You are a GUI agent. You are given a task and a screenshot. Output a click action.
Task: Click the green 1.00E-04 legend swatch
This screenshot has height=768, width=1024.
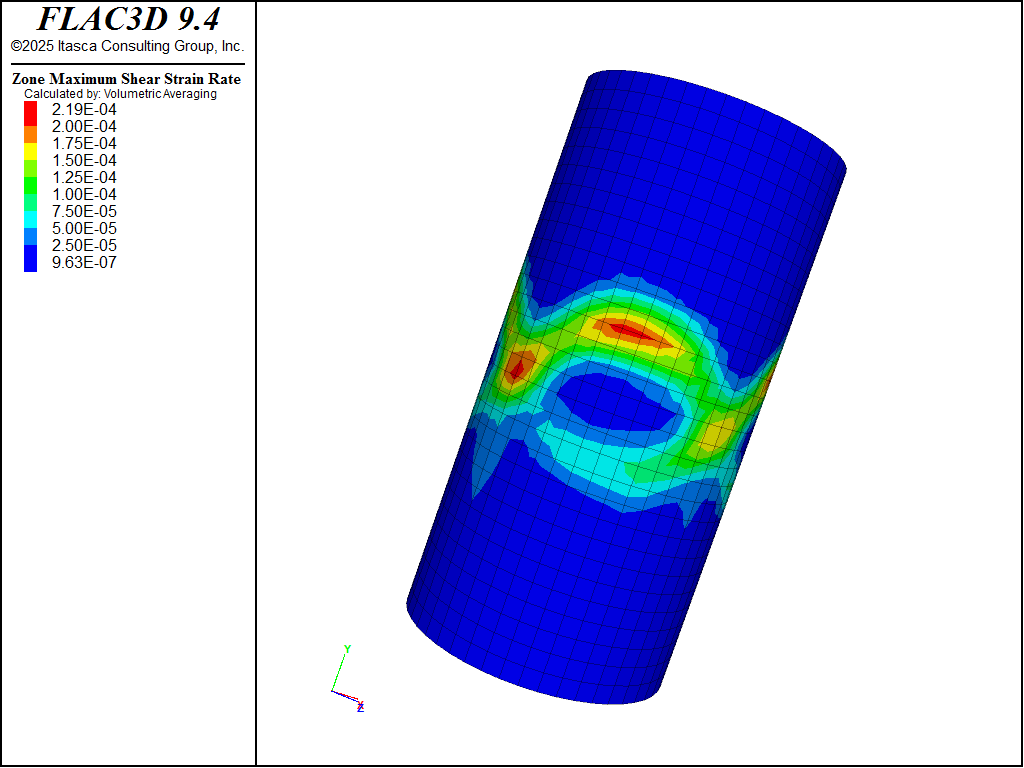[x=31, y=185]
